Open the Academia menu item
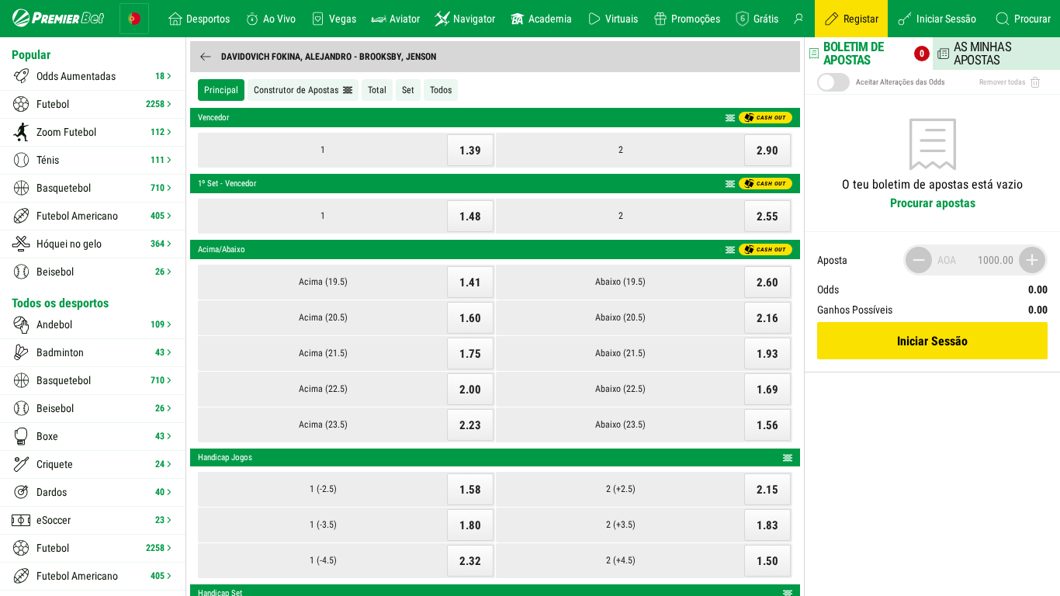This screenshot has width=1060, height=596. click(541, 19)
